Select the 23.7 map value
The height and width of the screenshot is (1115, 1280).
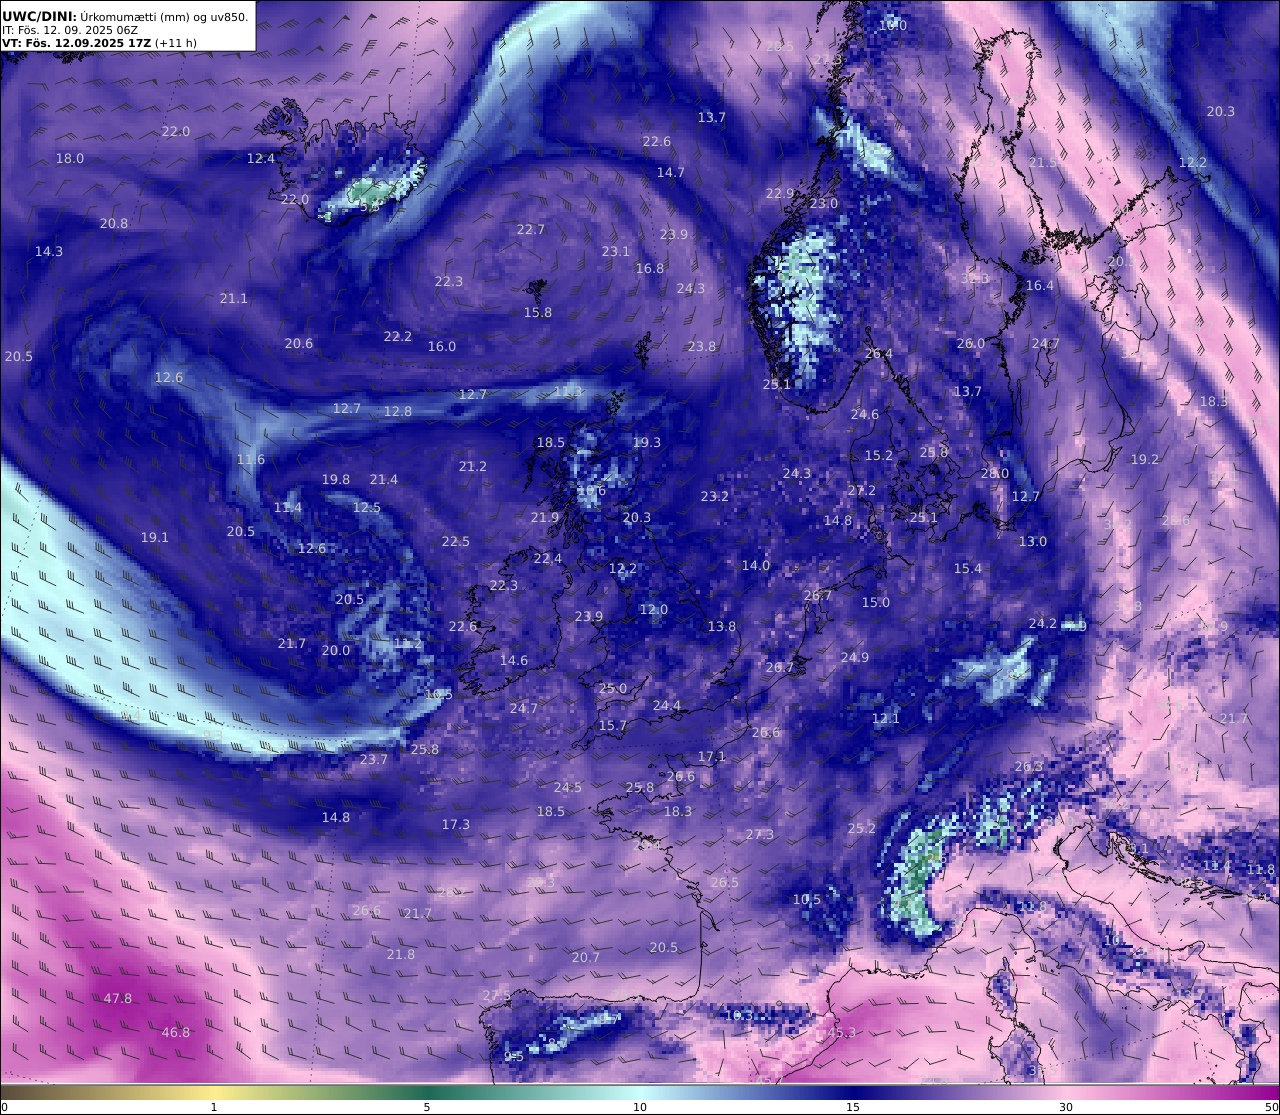374,760
